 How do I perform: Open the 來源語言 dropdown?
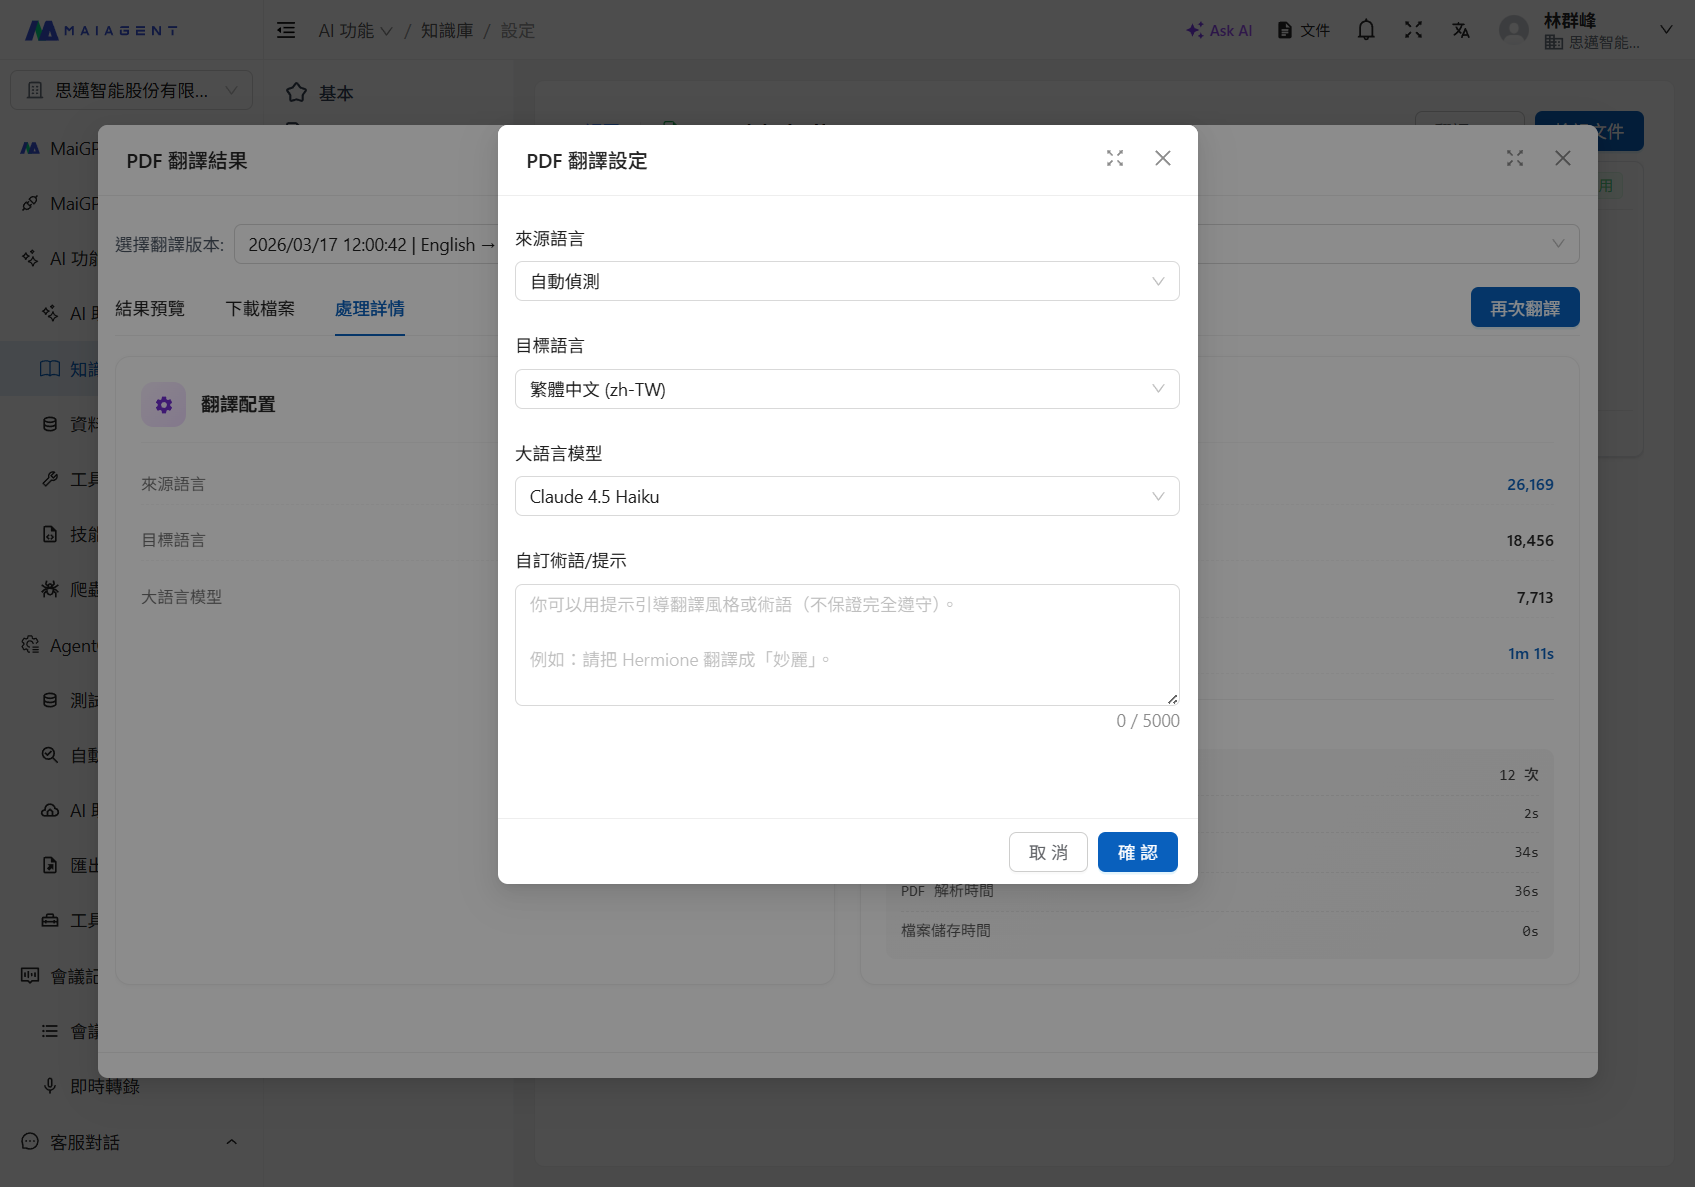point(846,281)
